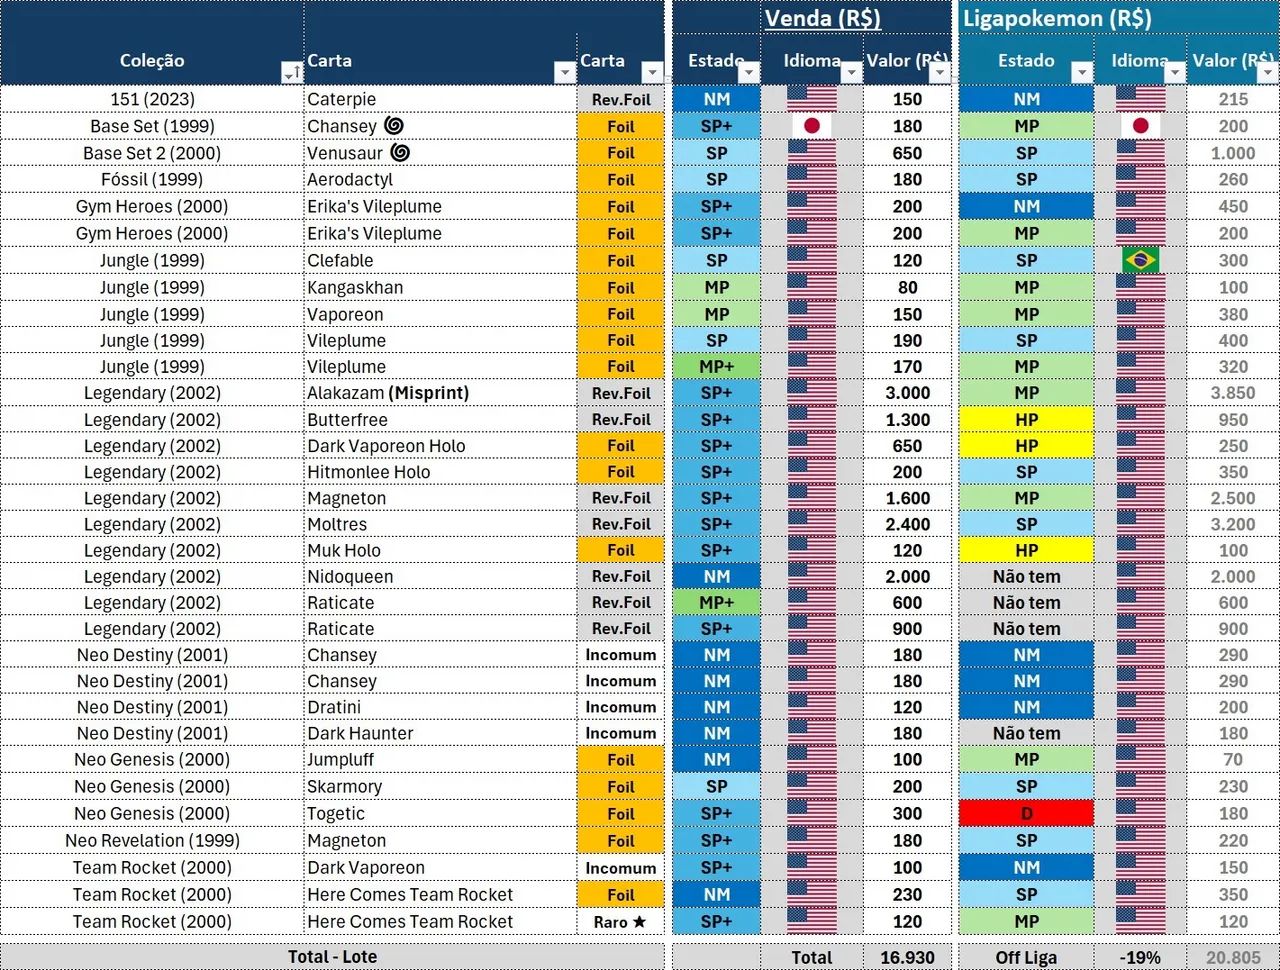Click the "Butterfree" card cell

click(x=440, y=420)
